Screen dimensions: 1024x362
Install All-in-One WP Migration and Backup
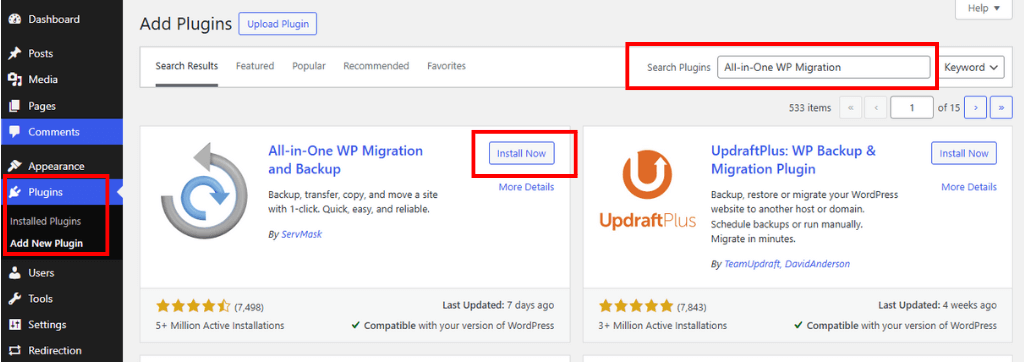[x=521, y=154]
